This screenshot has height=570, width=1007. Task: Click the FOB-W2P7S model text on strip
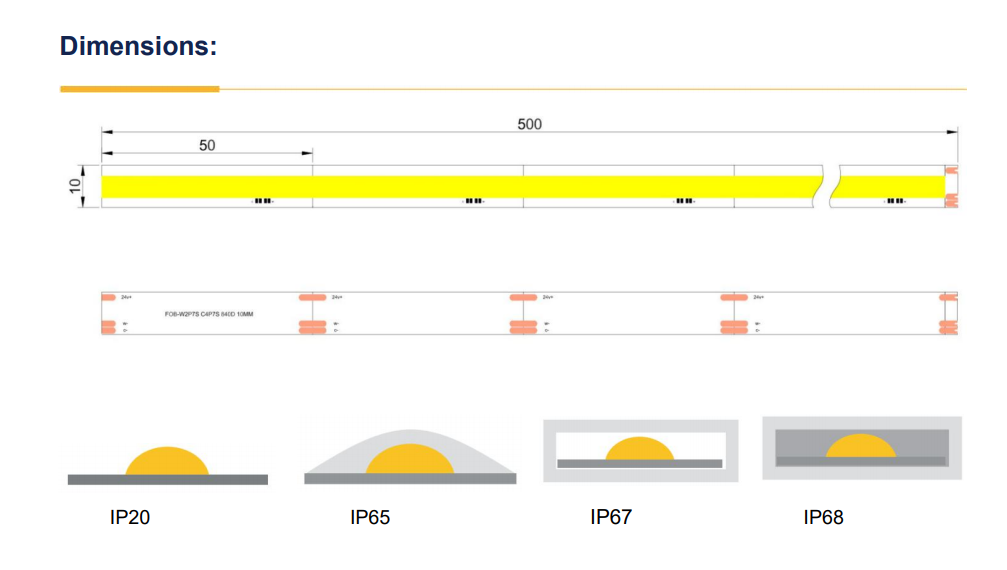click(x=209, y=314)
